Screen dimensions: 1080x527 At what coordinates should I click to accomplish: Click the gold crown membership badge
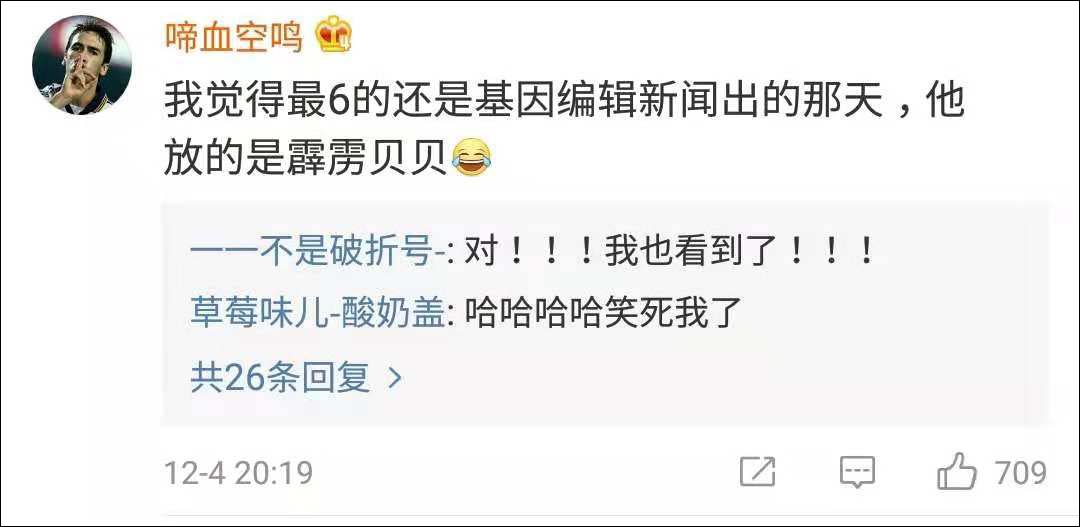coord(334,34)
